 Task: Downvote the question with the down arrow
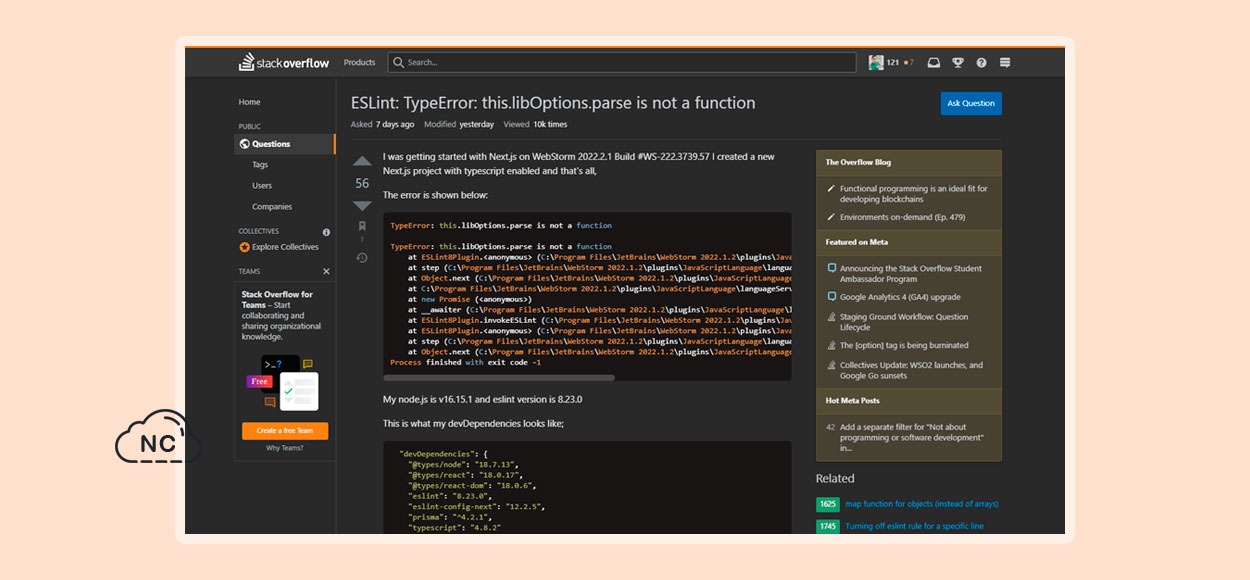click(362, 205)
